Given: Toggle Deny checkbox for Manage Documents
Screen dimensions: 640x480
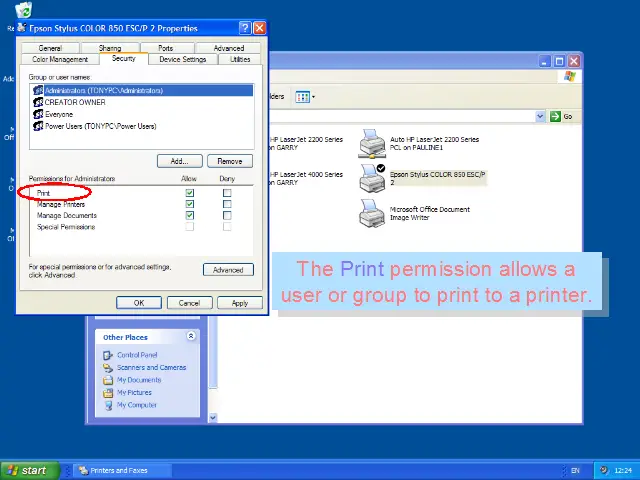Looking at the screenshot, I should point(227,216).
